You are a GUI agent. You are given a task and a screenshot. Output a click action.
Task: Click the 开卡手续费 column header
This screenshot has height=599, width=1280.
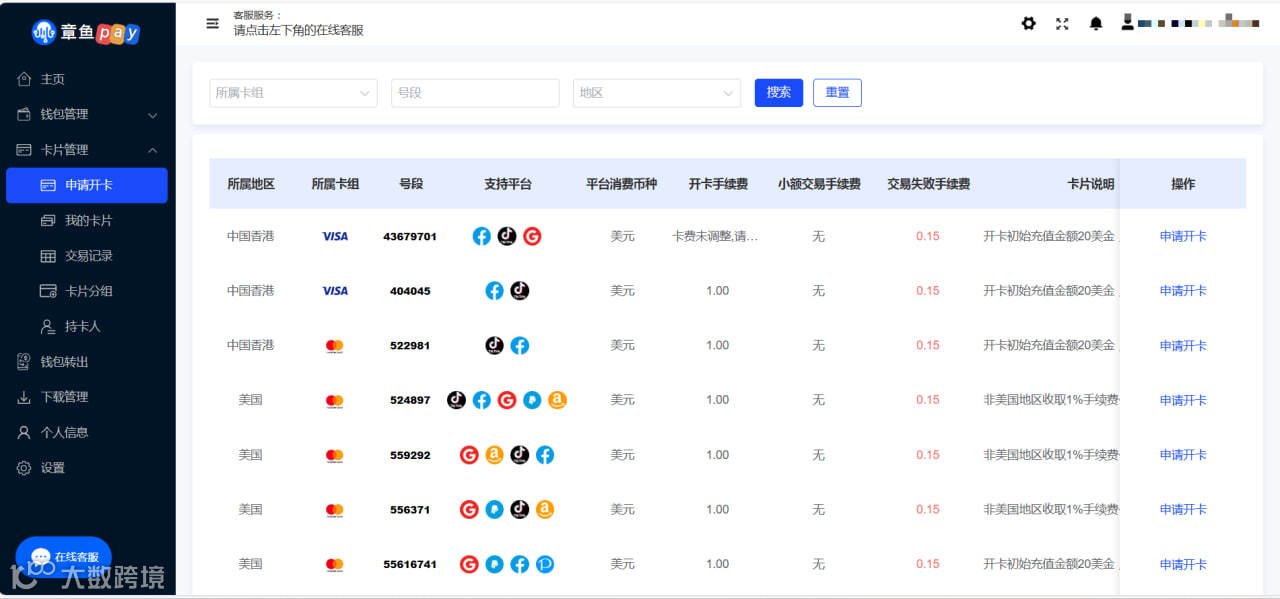point(718,184)
